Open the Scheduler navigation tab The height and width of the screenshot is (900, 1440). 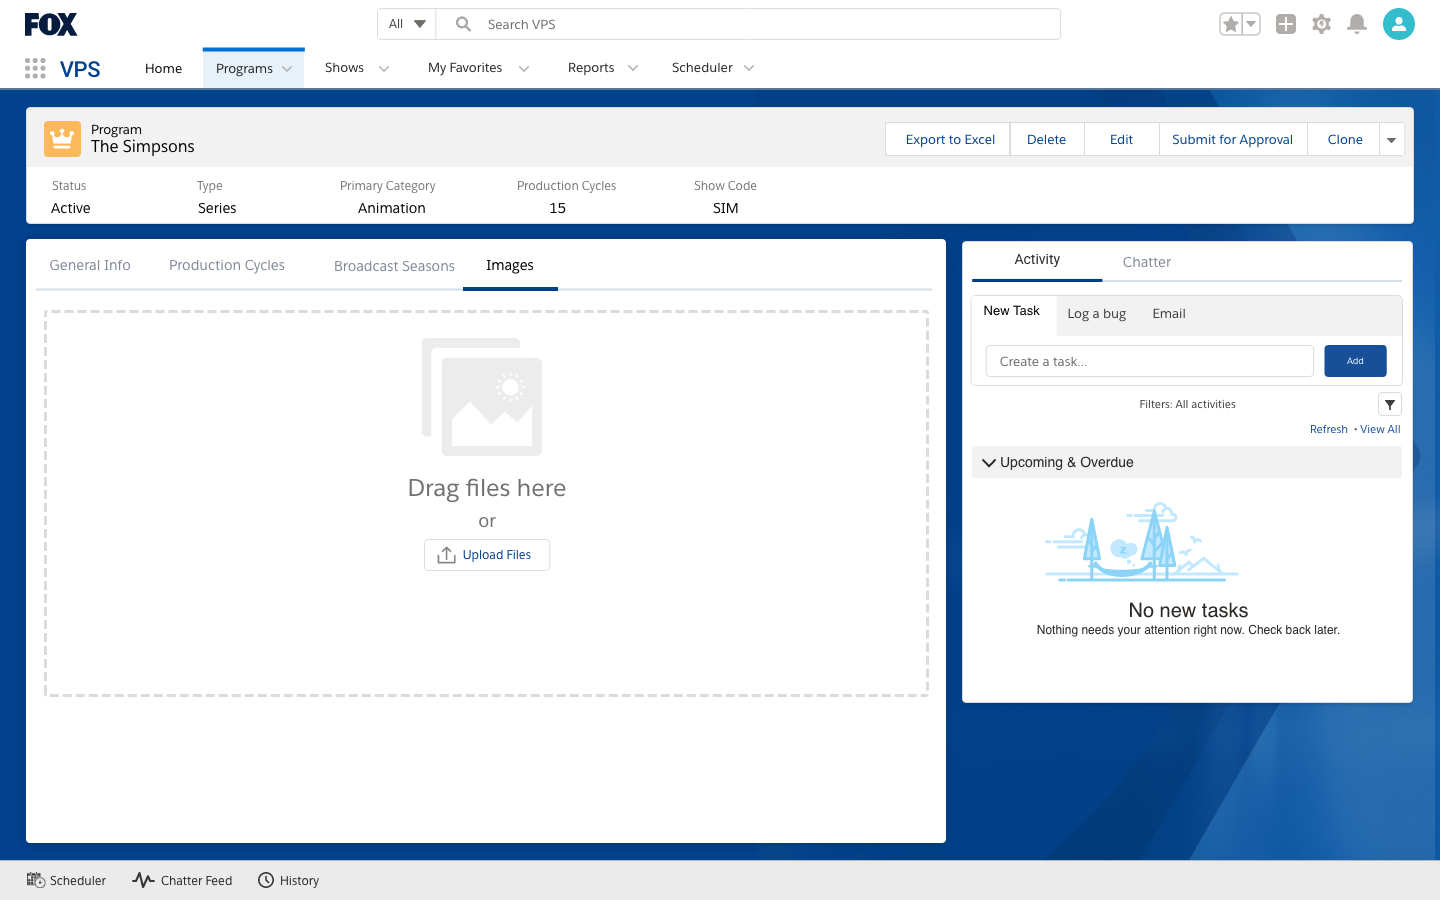tap(702, 68)
